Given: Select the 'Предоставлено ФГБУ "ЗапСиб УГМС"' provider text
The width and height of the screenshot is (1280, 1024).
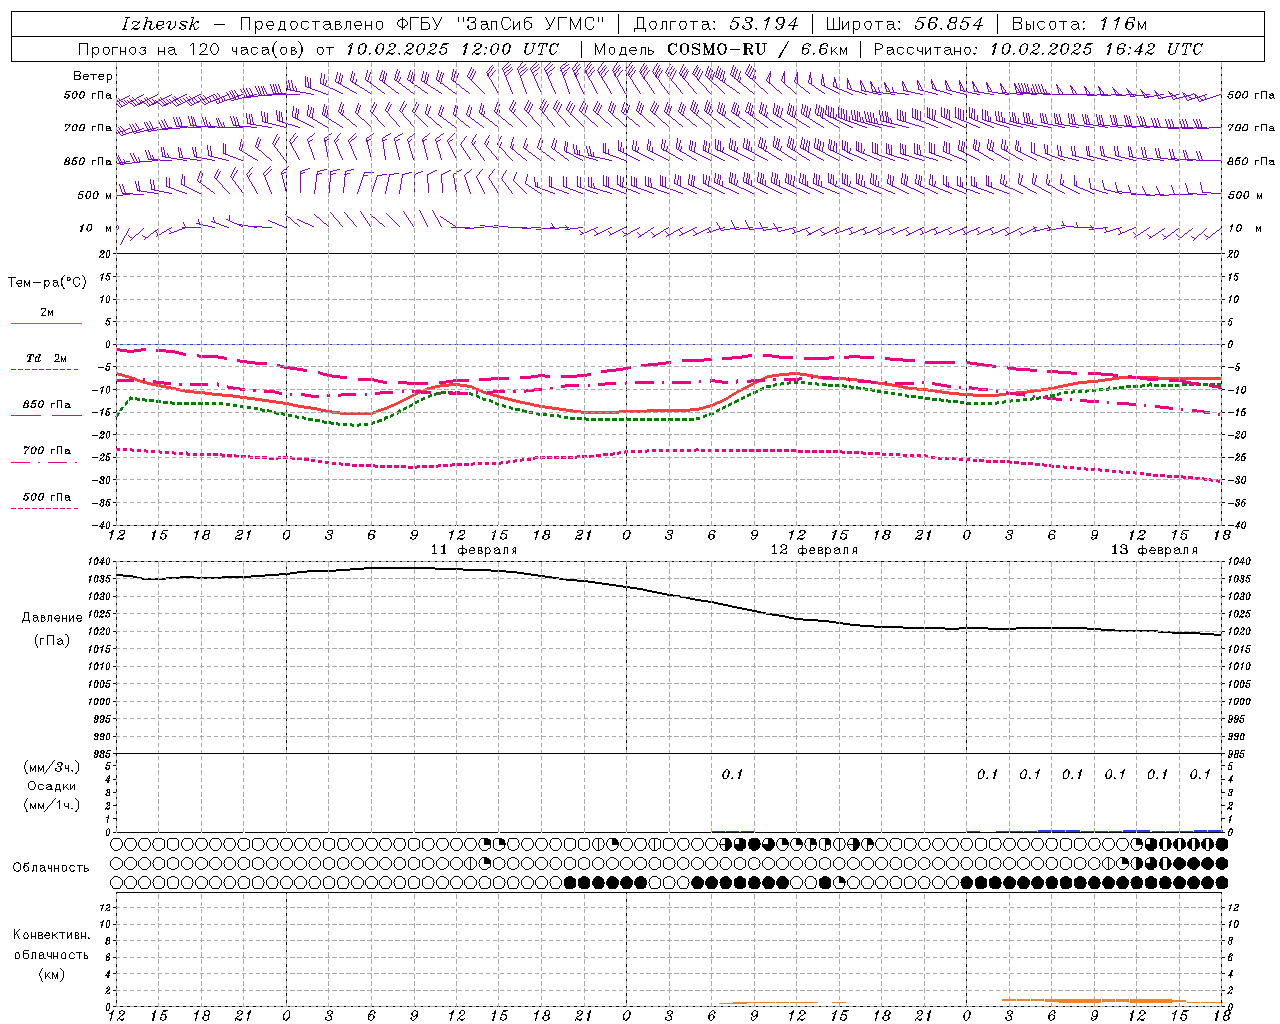Looking at the screenshot, I should [422, 24].
